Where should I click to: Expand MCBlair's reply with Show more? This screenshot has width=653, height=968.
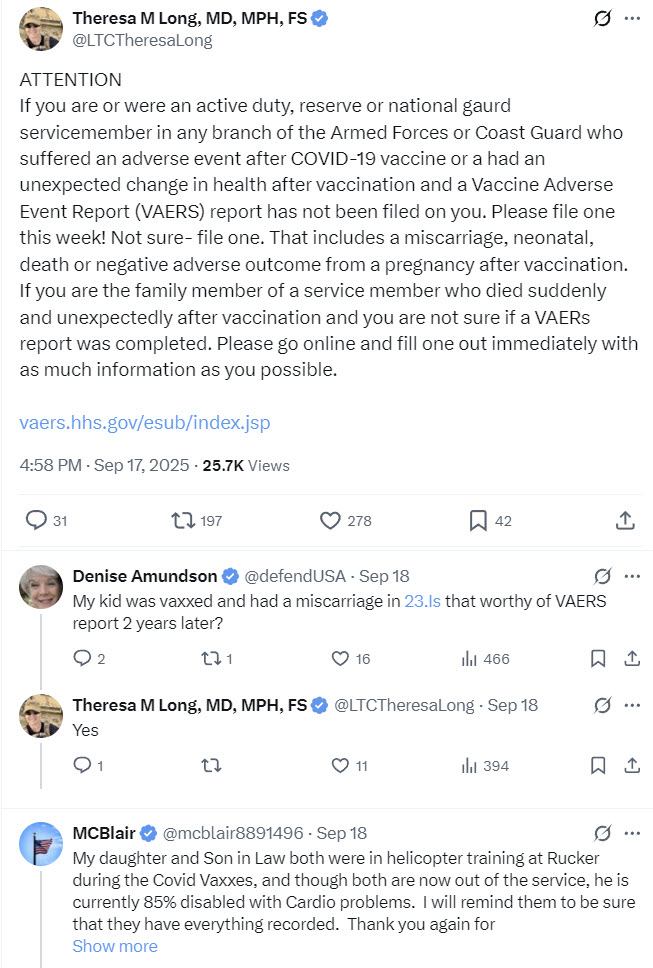(x=115, y=946)
